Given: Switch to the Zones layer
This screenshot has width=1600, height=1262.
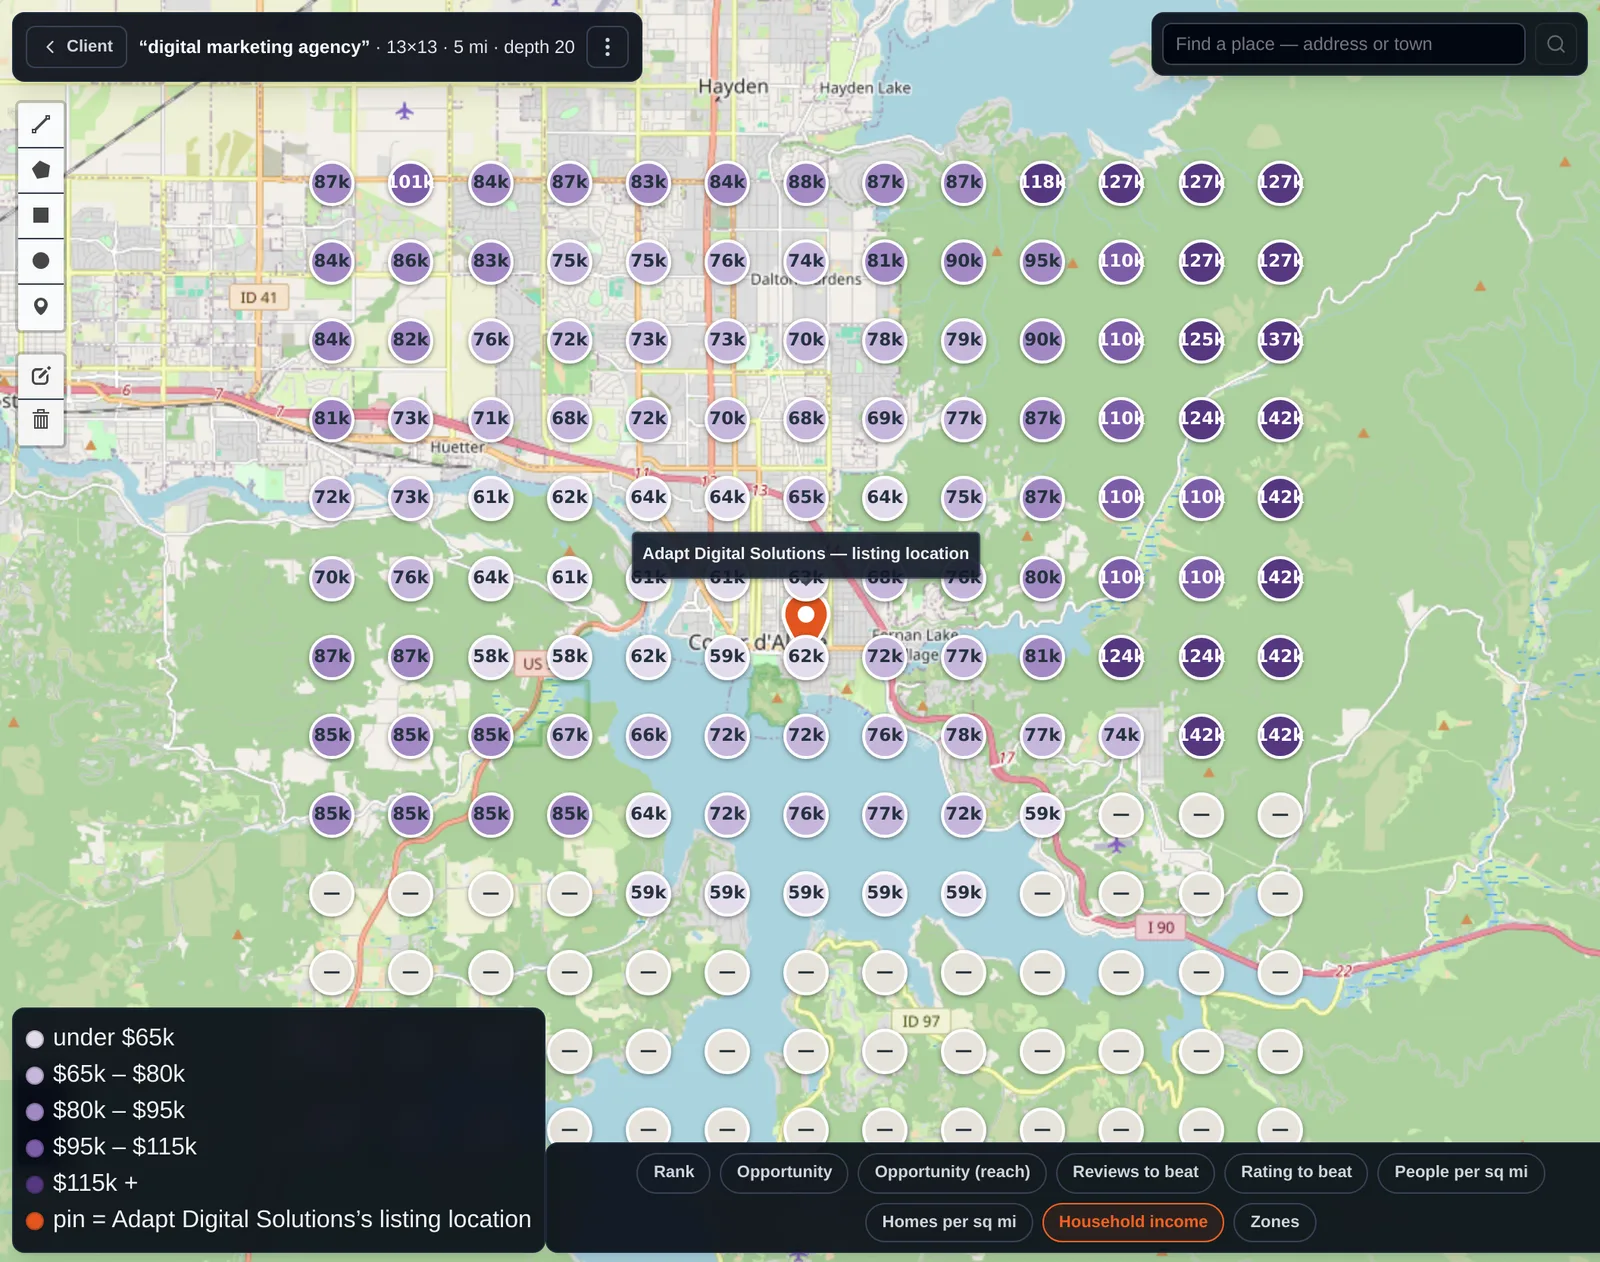Looking at the screenshot, I should coord(1275,1222).
